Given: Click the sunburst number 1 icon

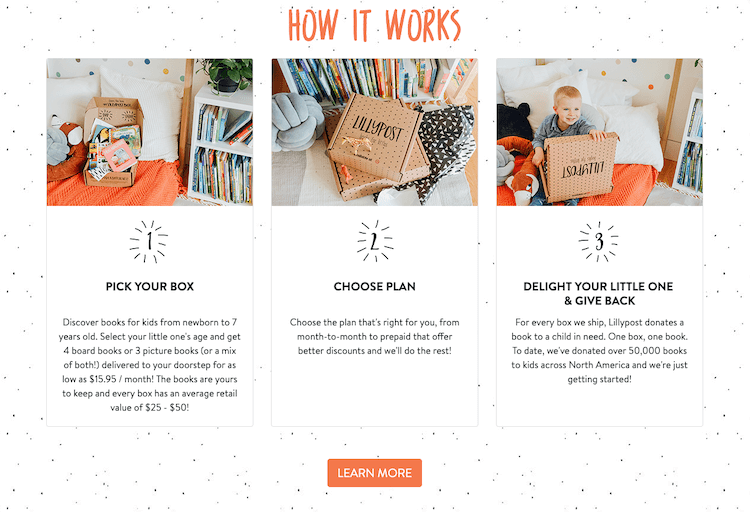Looking at the screenshot, I should point(149,241).
